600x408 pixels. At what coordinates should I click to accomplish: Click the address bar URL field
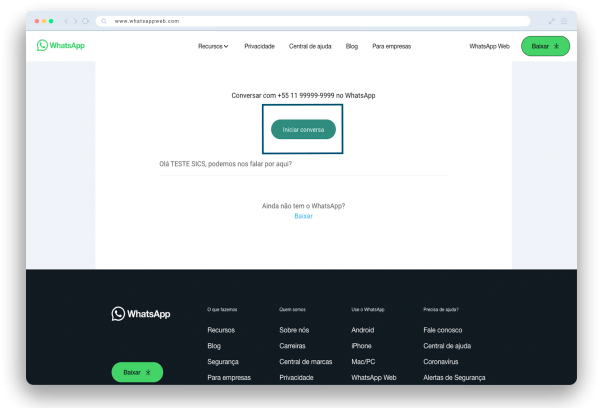point(313,21)
